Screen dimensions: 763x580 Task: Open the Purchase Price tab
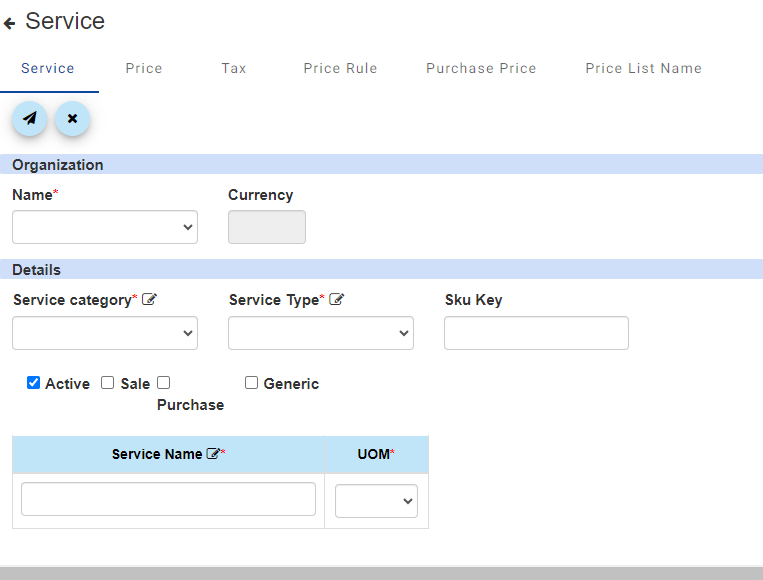click(481, 68)
